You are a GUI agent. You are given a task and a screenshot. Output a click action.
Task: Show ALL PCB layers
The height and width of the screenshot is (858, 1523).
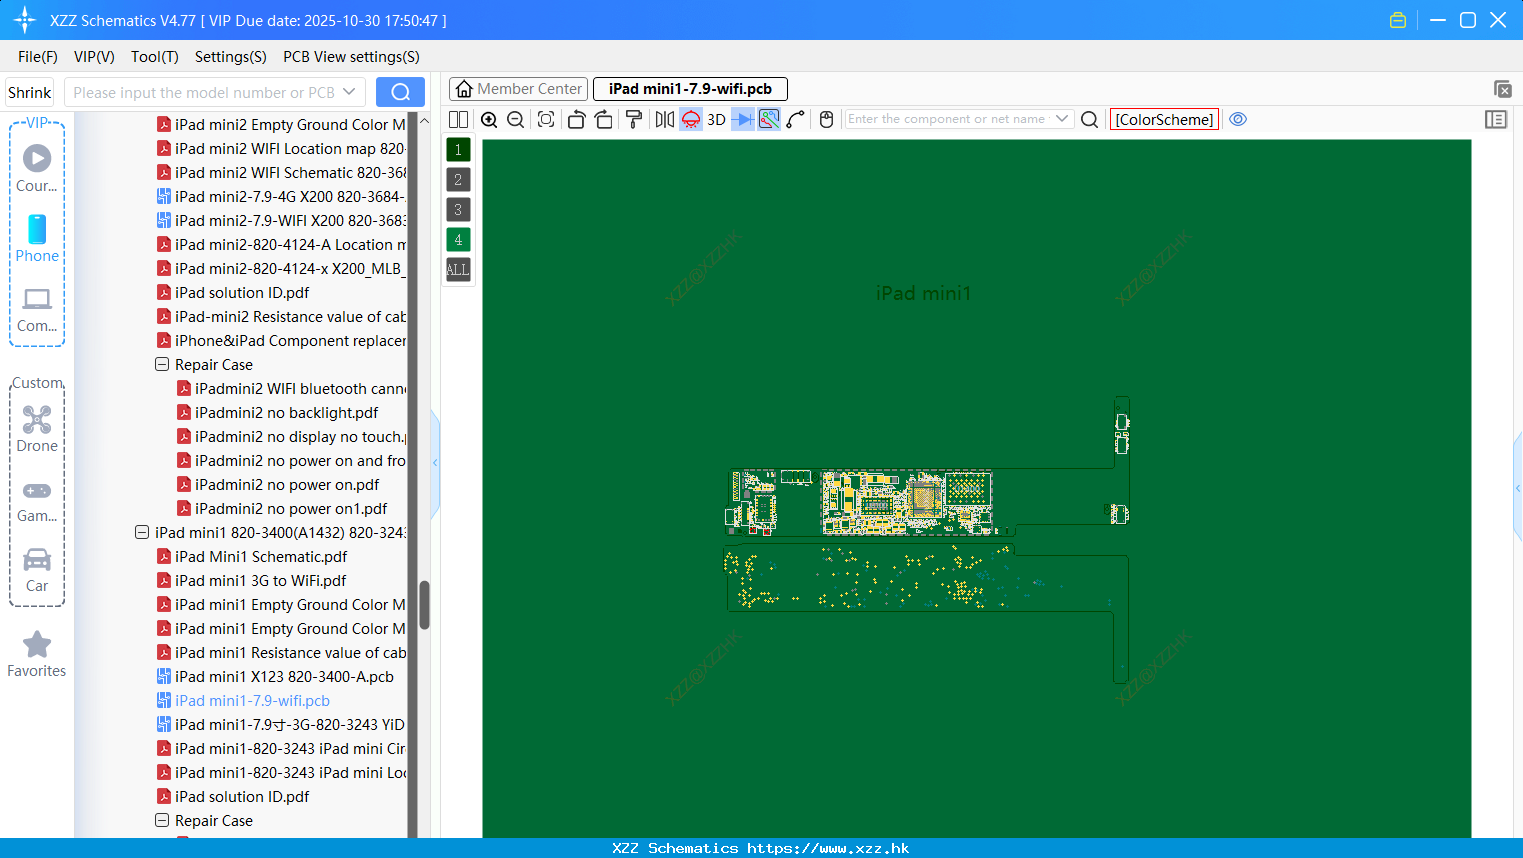point(458,269)
